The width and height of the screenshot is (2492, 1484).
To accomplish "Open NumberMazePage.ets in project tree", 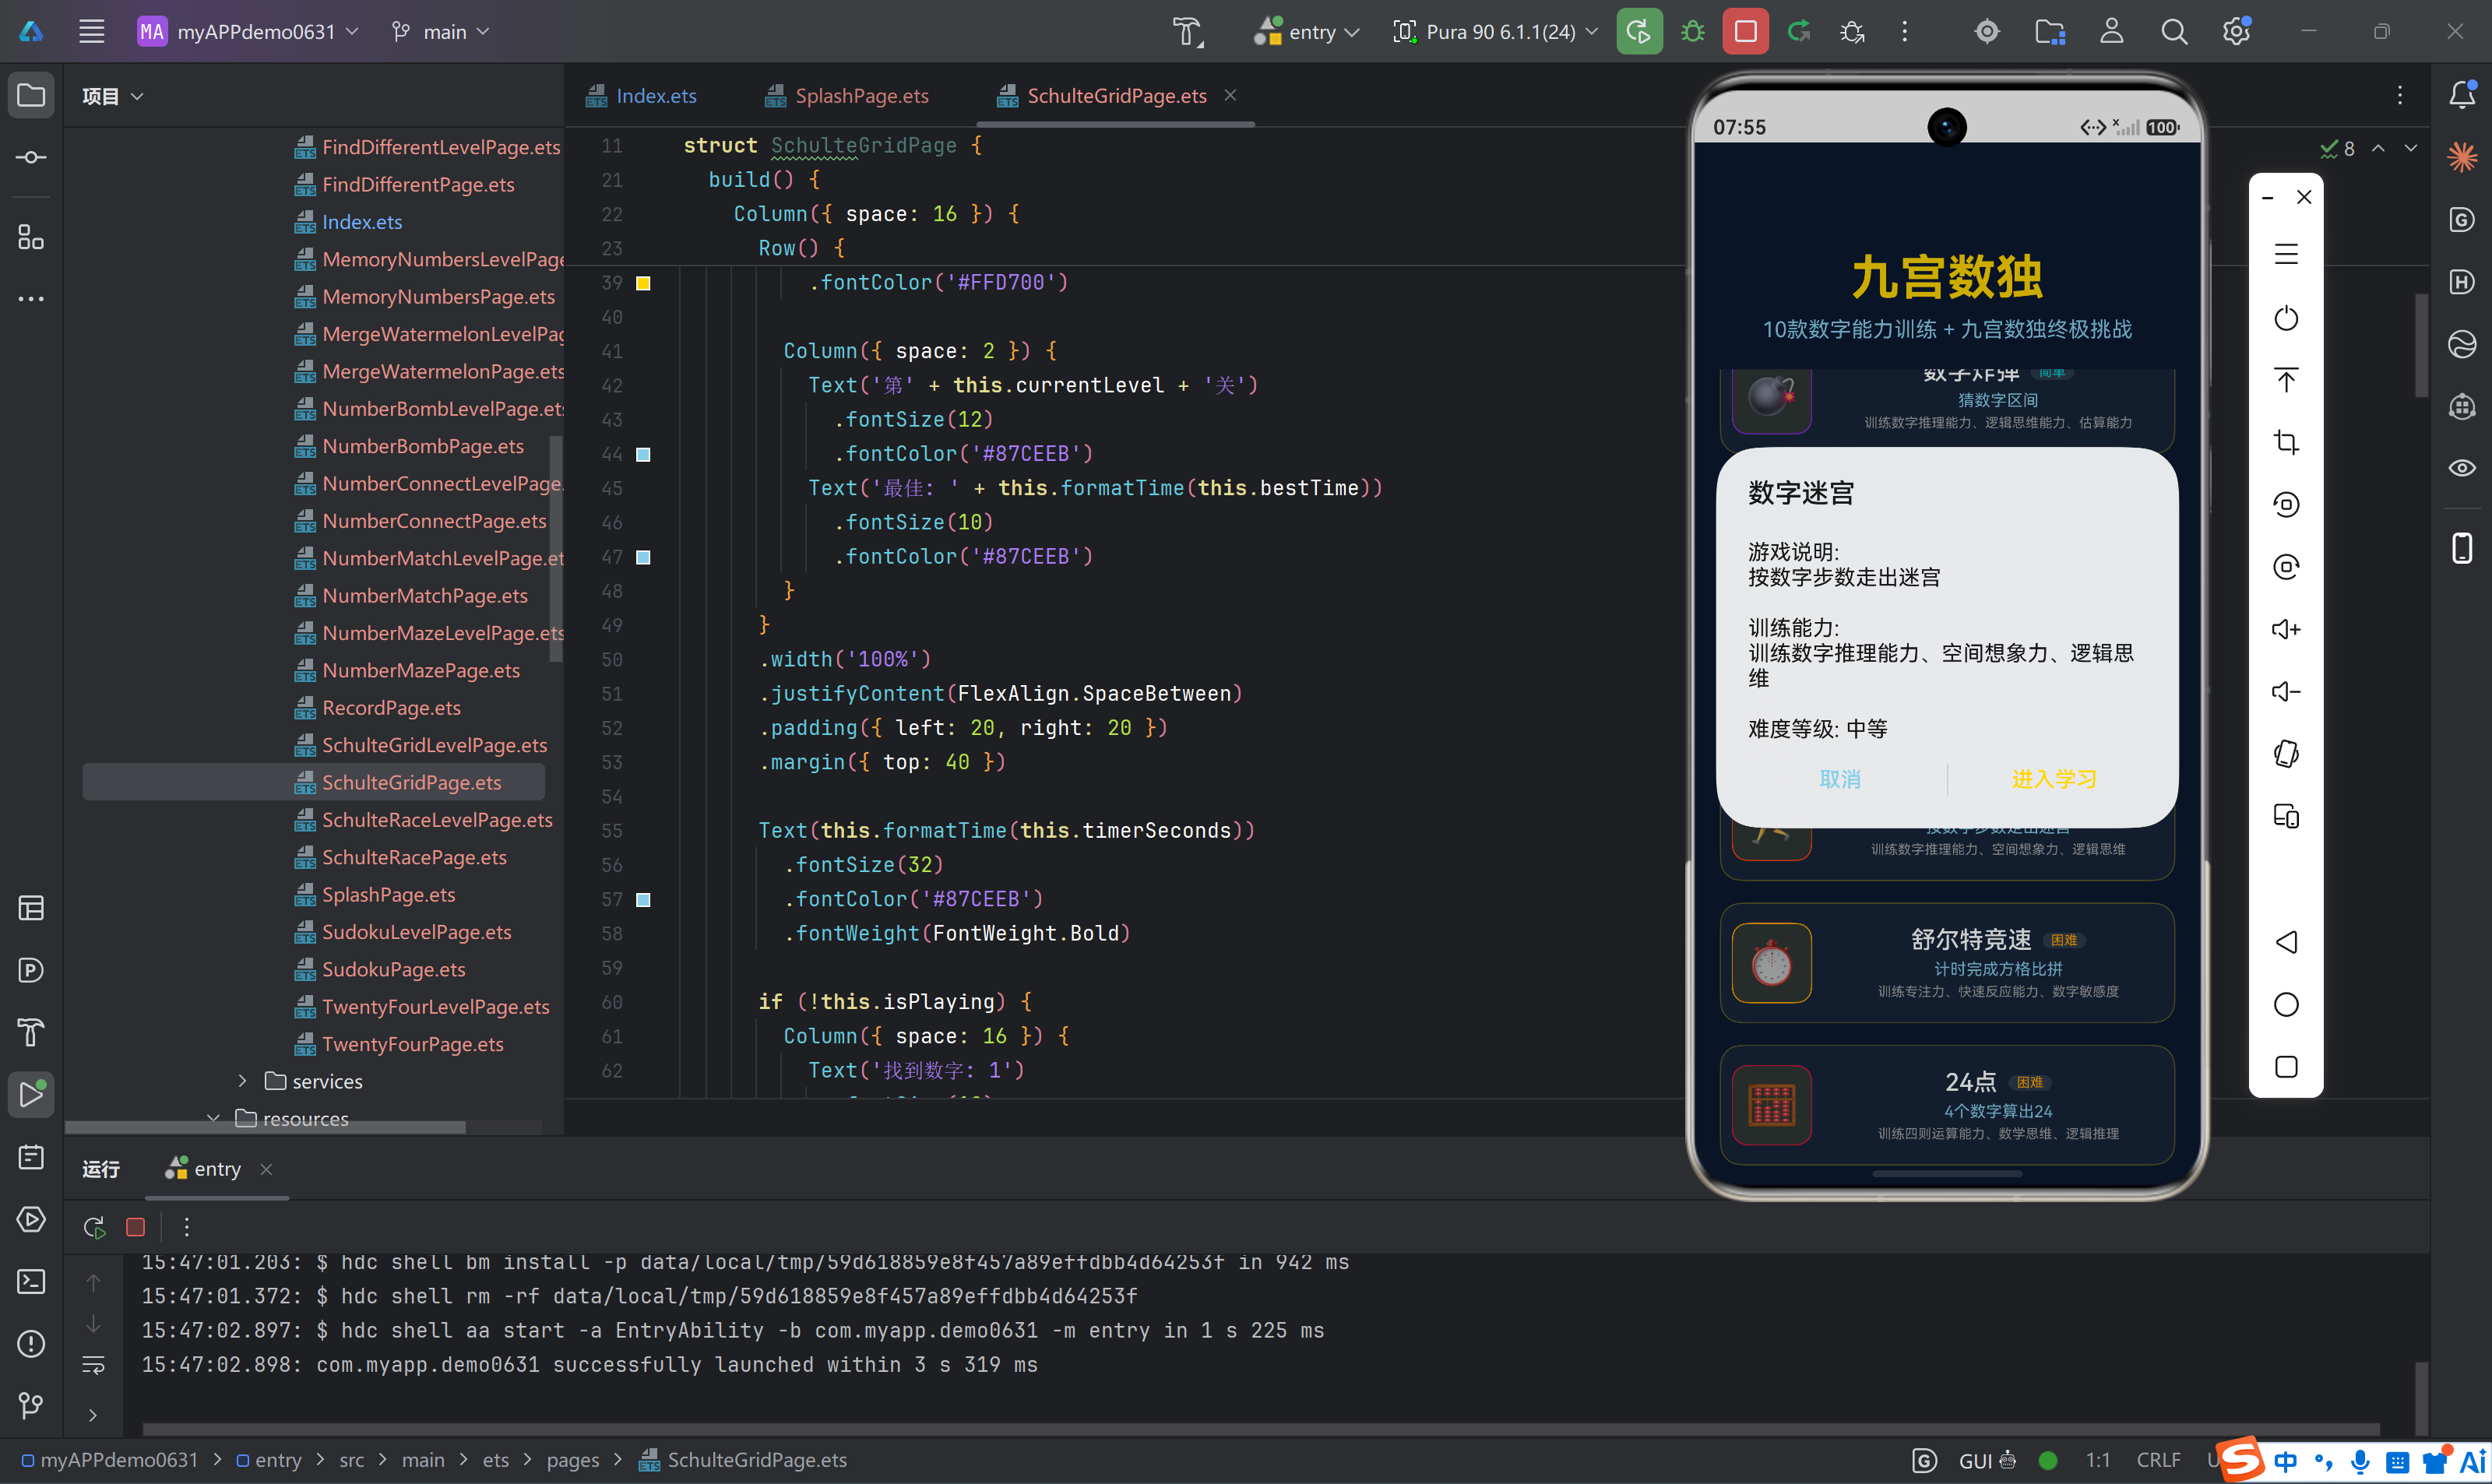I will click(420, 670).
